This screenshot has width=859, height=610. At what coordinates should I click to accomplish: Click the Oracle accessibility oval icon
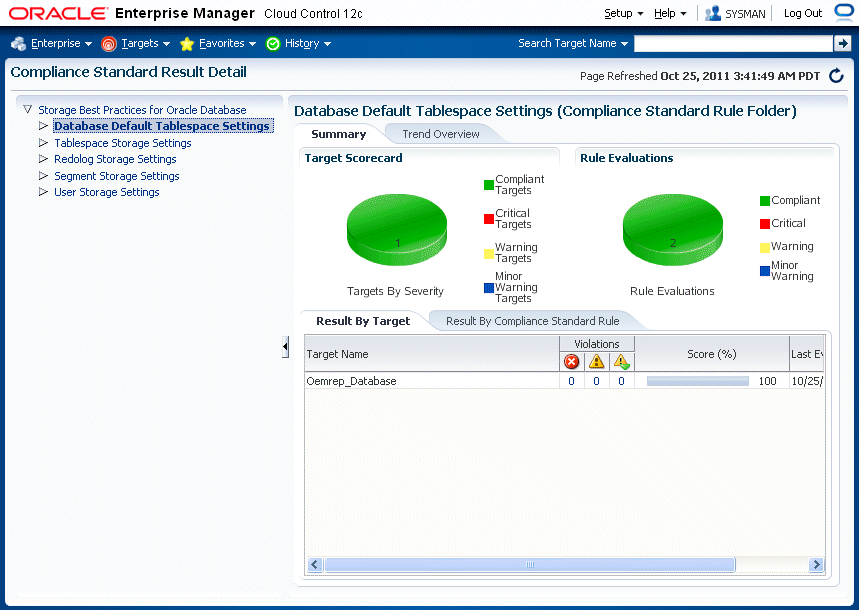(x=844, y=12)
